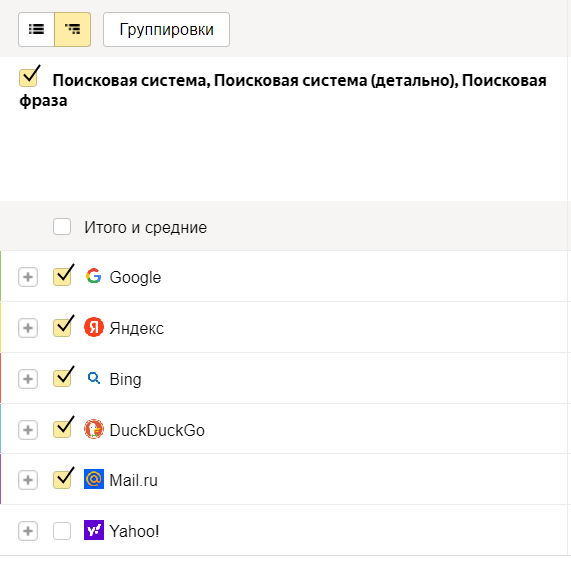The image size is (571, 564).
Task: Open the Группировки button
Action: 166,29
